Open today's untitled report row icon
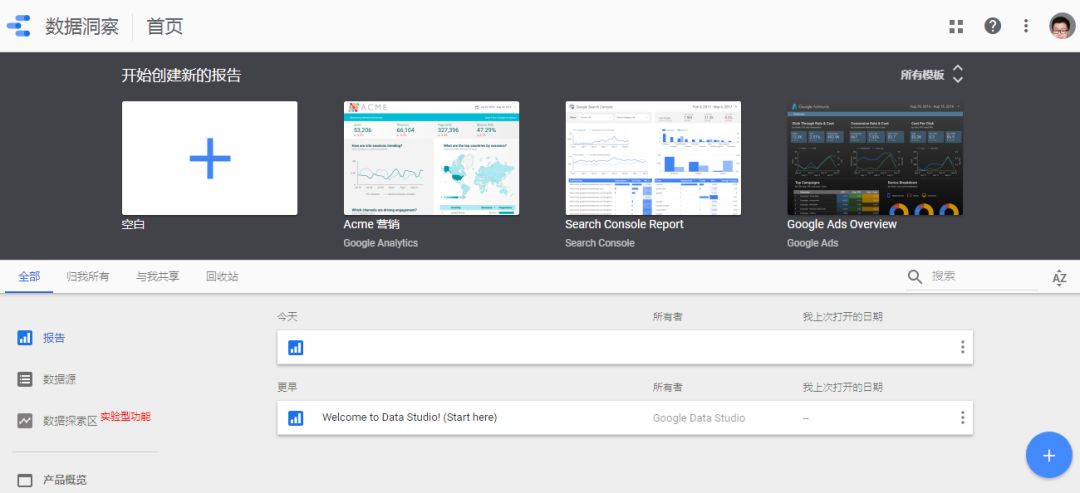The width and height of the screenshot is (1080, 493). (x=295, y=348)
